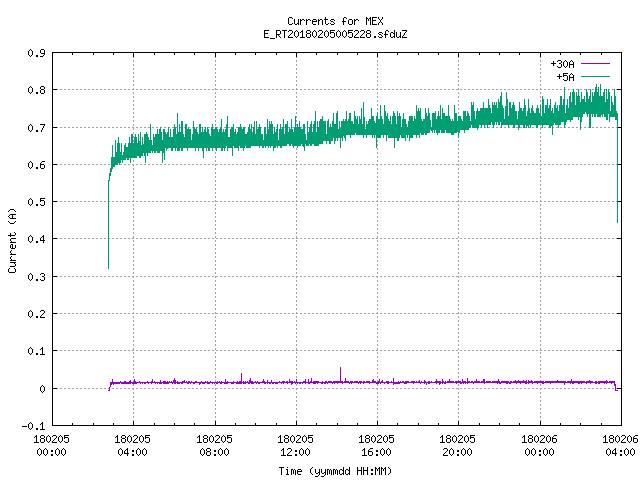Click the chart title 'Currents for MEX'
The height and width of the screenshot is (480, 640).
click(x=335, y=21)
